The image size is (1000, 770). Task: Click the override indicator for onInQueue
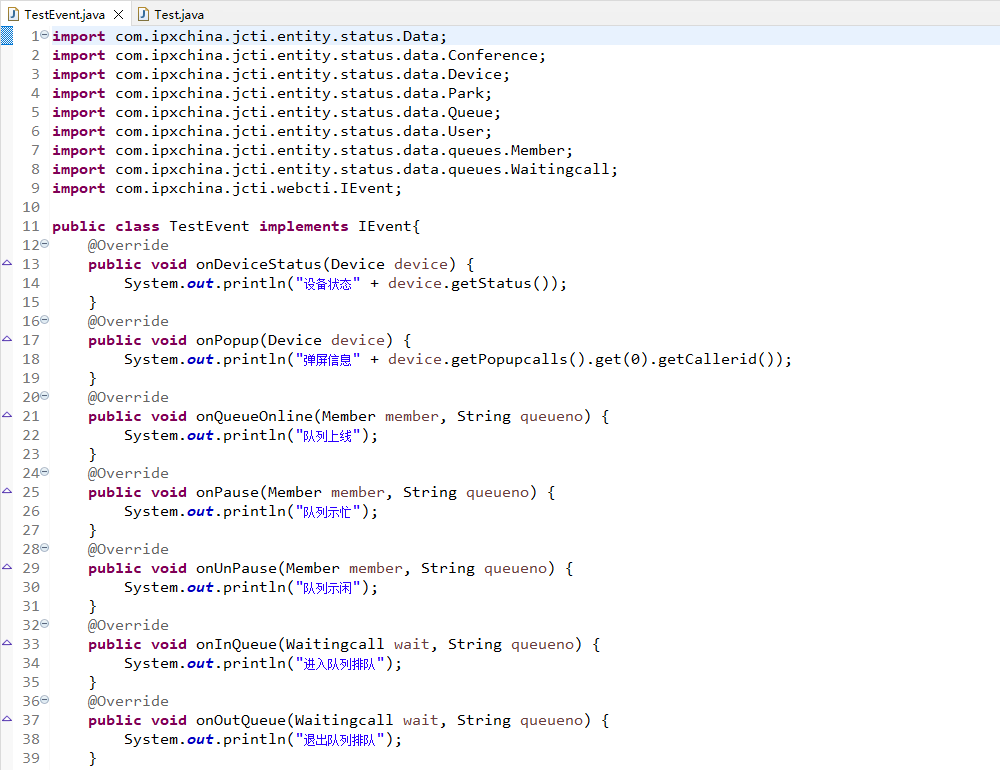click(7, 644)
